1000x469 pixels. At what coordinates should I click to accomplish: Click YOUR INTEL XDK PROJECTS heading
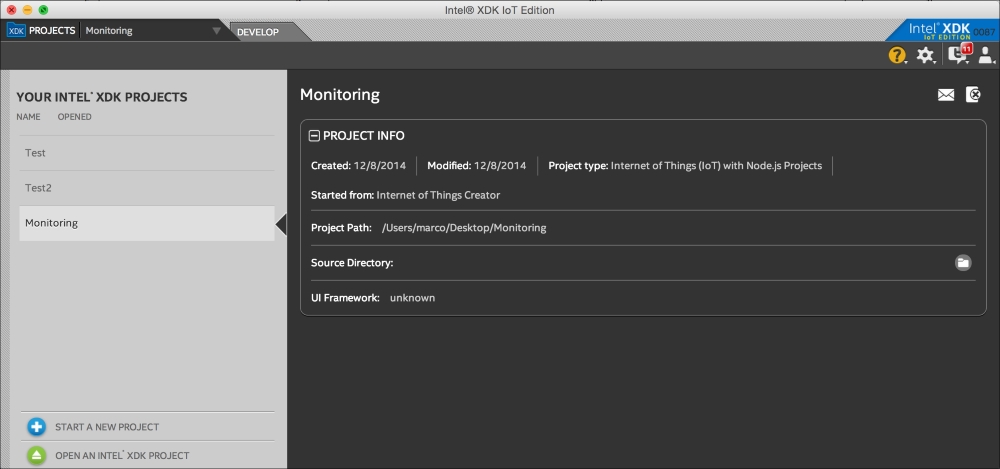[x=101, y=97]
